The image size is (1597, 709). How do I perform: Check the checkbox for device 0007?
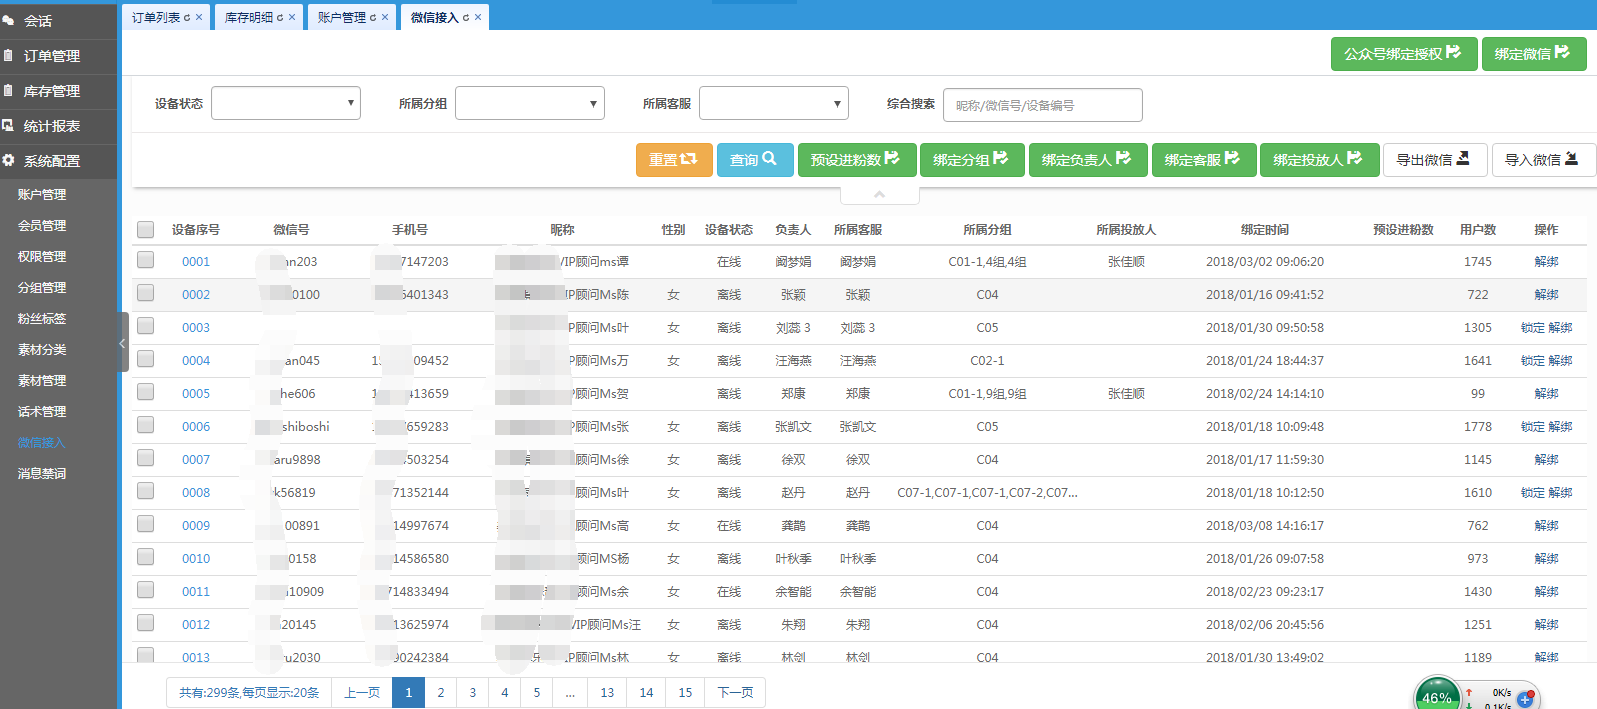tap(146, 458)
